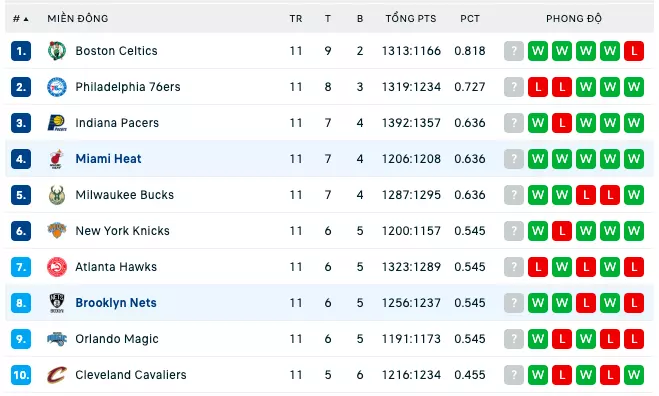Viewport: 659px width, 396px height.
Task: Open the Miami Heat team link
Action: pyautogui.click(x=108, y=159)
